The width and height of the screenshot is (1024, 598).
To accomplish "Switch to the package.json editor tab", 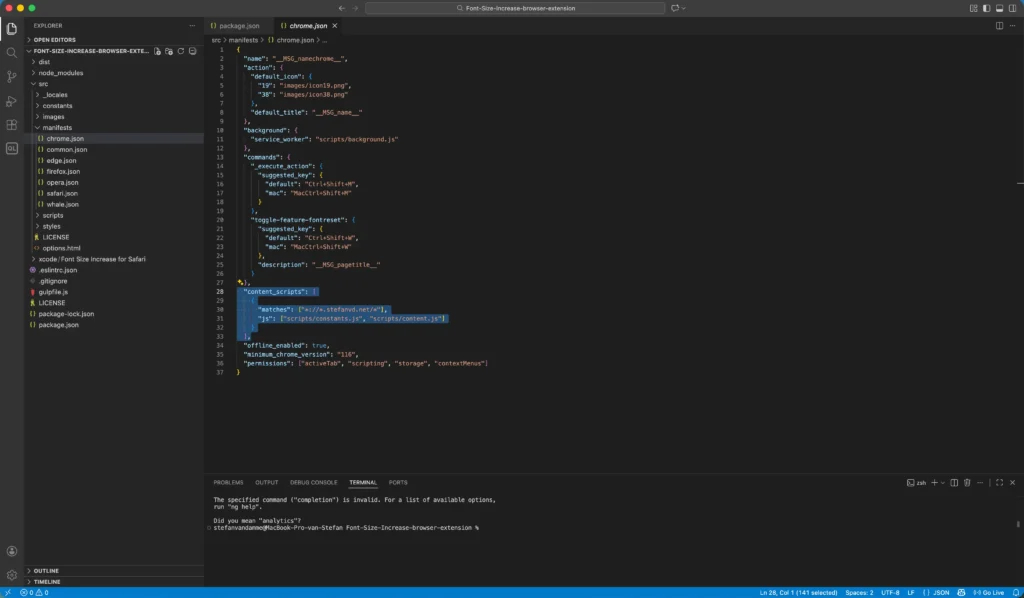I will 239,25.
